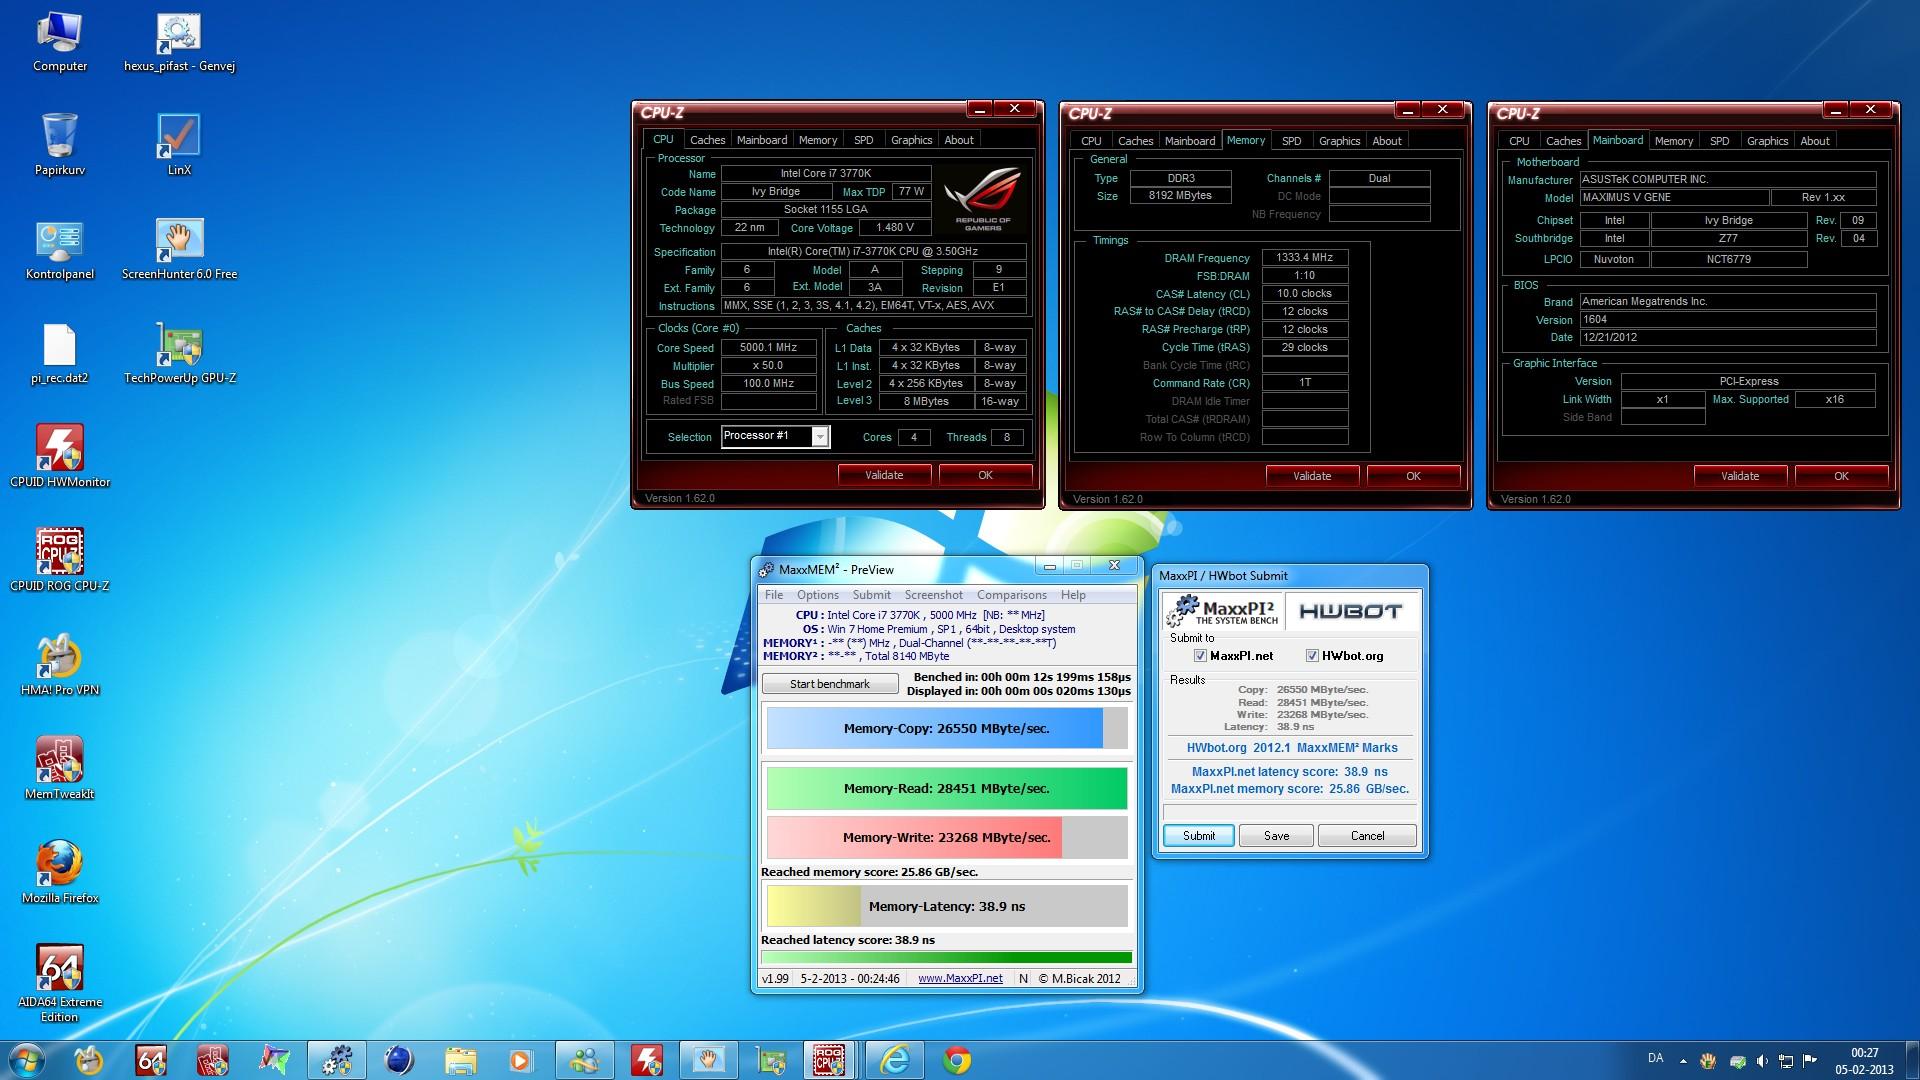Show hidden system tray icons arrow

pyautogui.click(x=1683, y=1061)
